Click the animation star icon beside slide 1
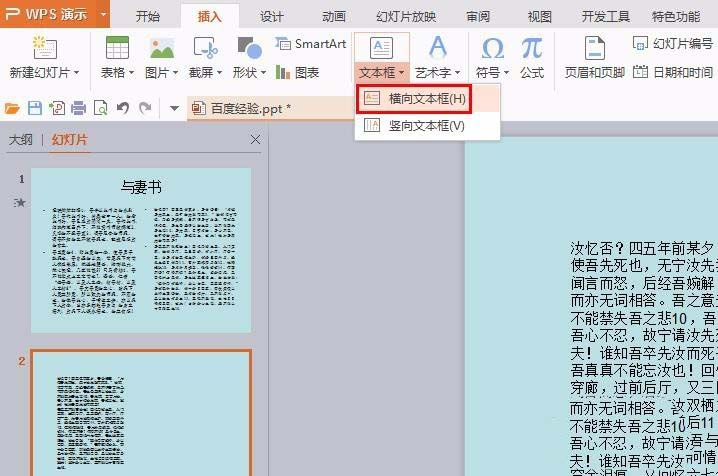Screen dimensions: 718x476 tap(20, 202)
